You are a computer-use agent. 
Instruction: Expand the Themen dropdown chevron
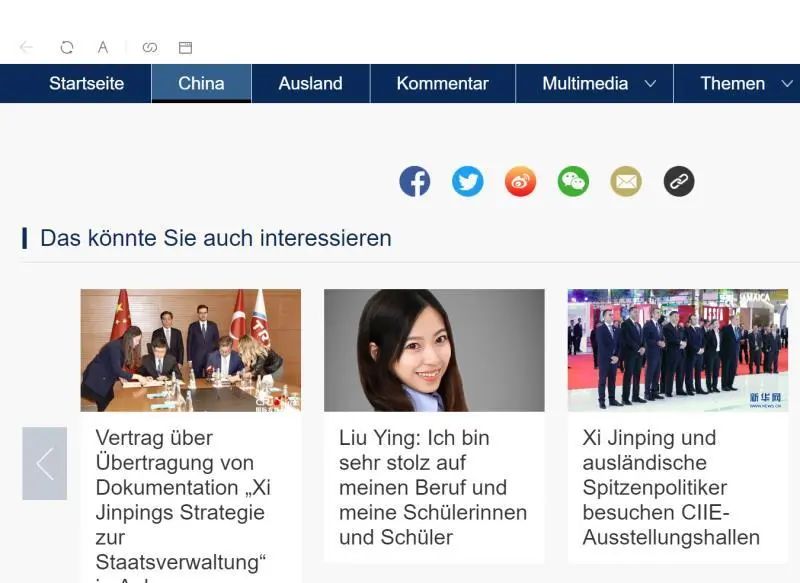click(787, 84)
